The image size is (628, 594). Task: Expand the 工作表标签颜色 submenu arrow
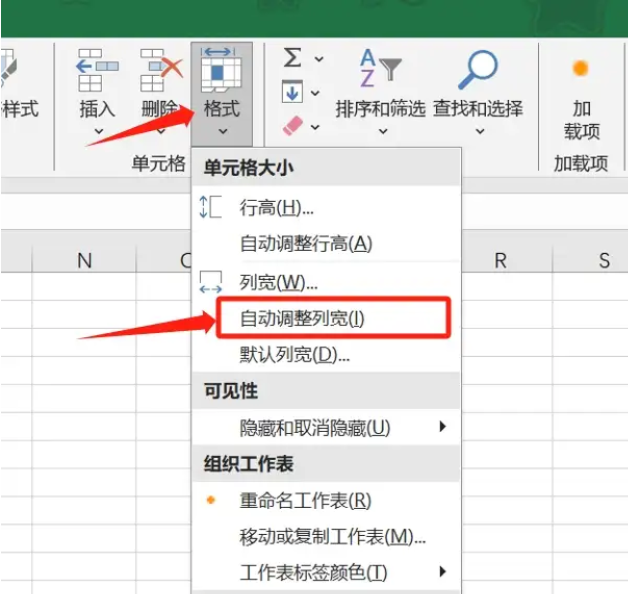coord(443,572)
